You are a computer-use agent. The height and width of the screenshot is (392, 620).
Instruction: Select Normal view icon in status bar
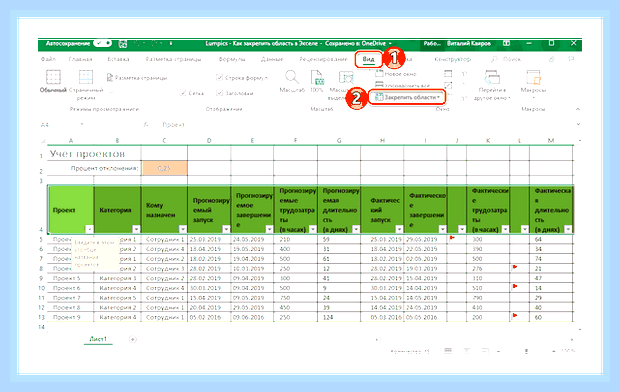click(x=448, y=350)
